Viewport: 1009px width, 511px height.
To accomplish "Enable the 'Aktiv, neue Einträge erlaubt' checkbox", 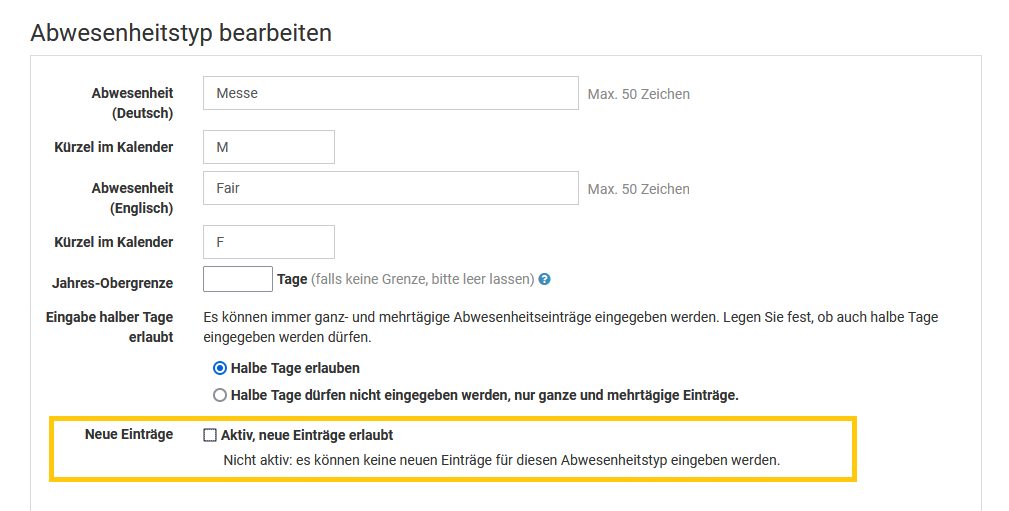I will pos(210,435).
